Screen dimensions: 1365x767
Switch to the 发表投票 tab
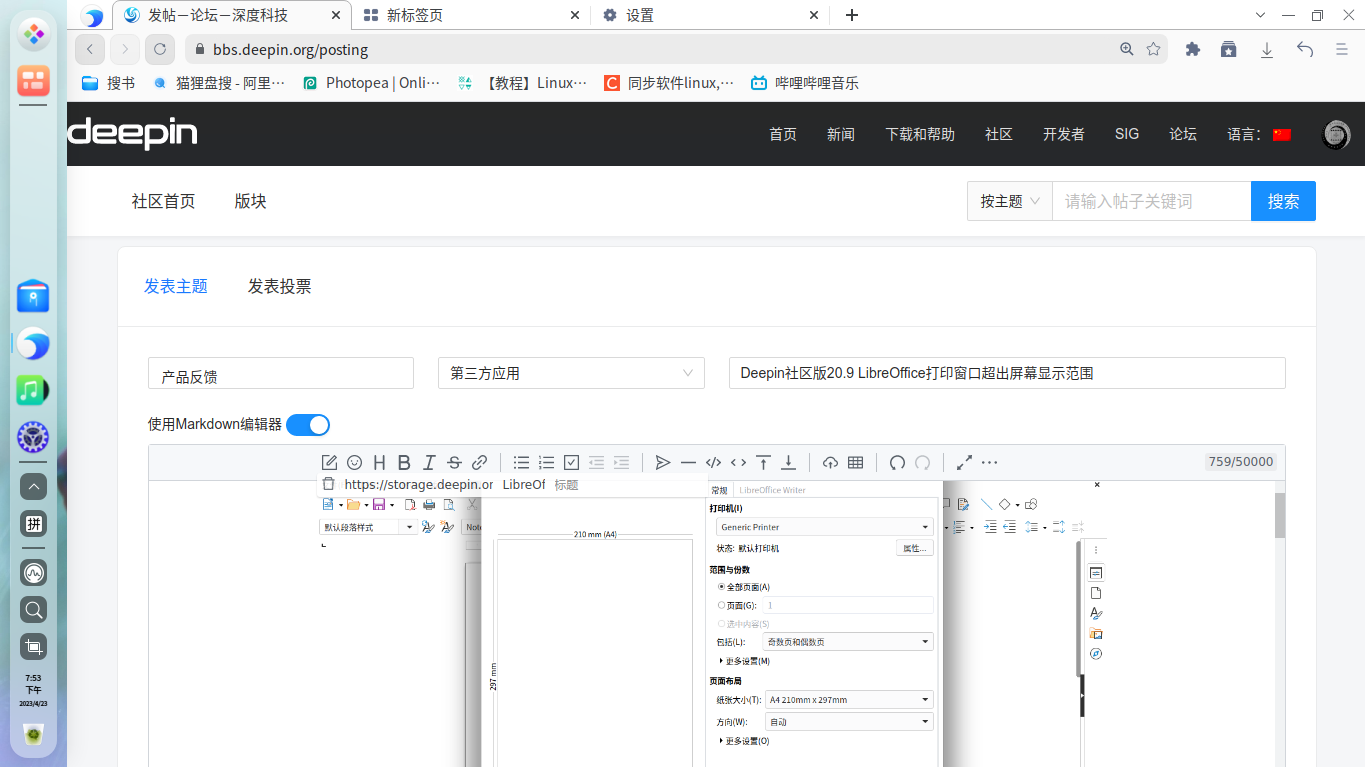(280, 286)
